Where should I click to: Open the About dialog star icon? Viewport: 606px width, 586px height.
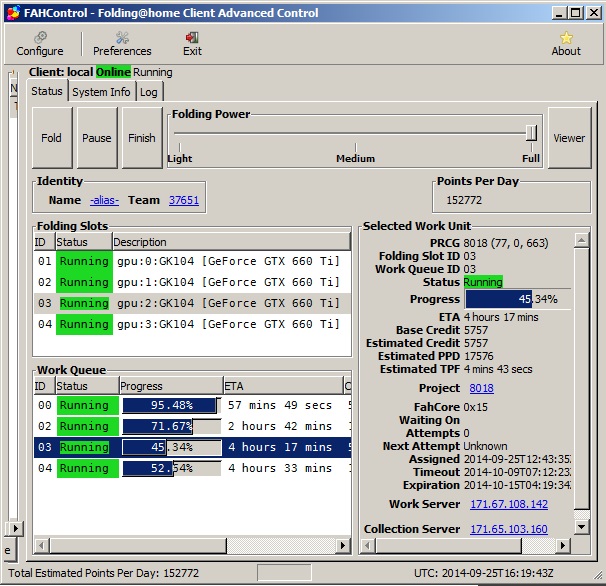coord(566,38)
